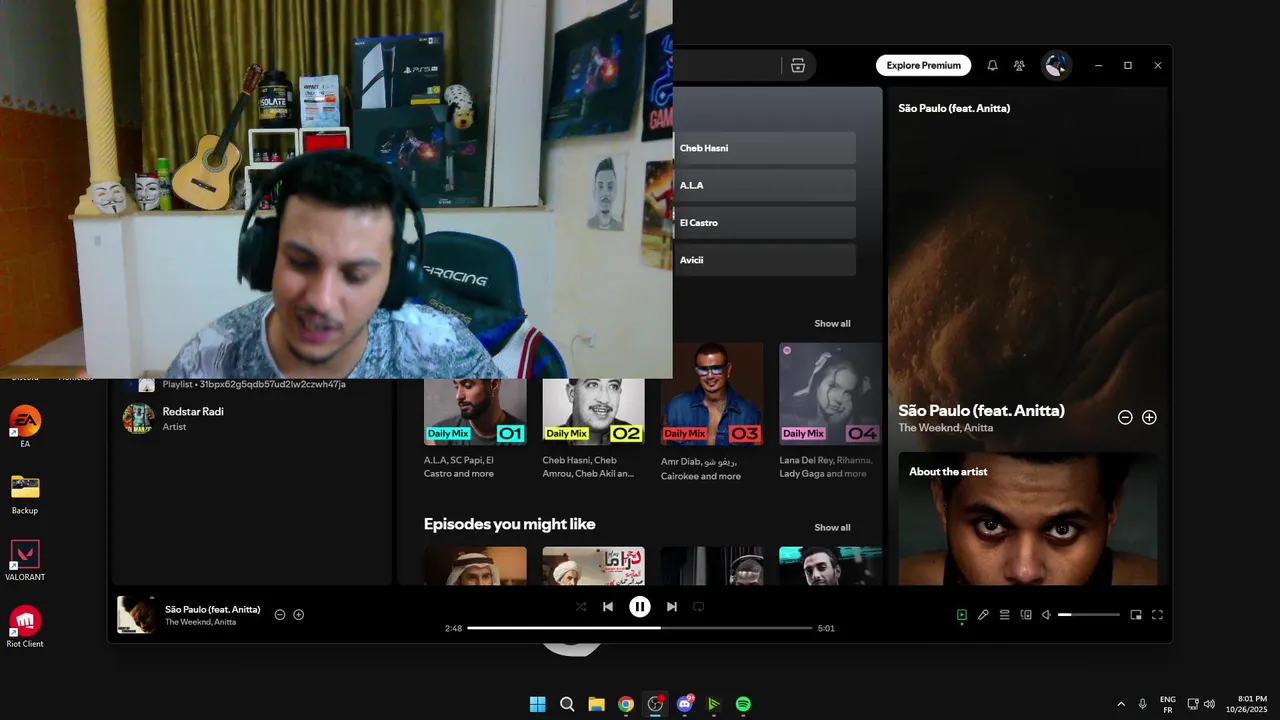The image size is (1280, 720).
Task: Open taskbar search
Action: click(x=567, y=704)
